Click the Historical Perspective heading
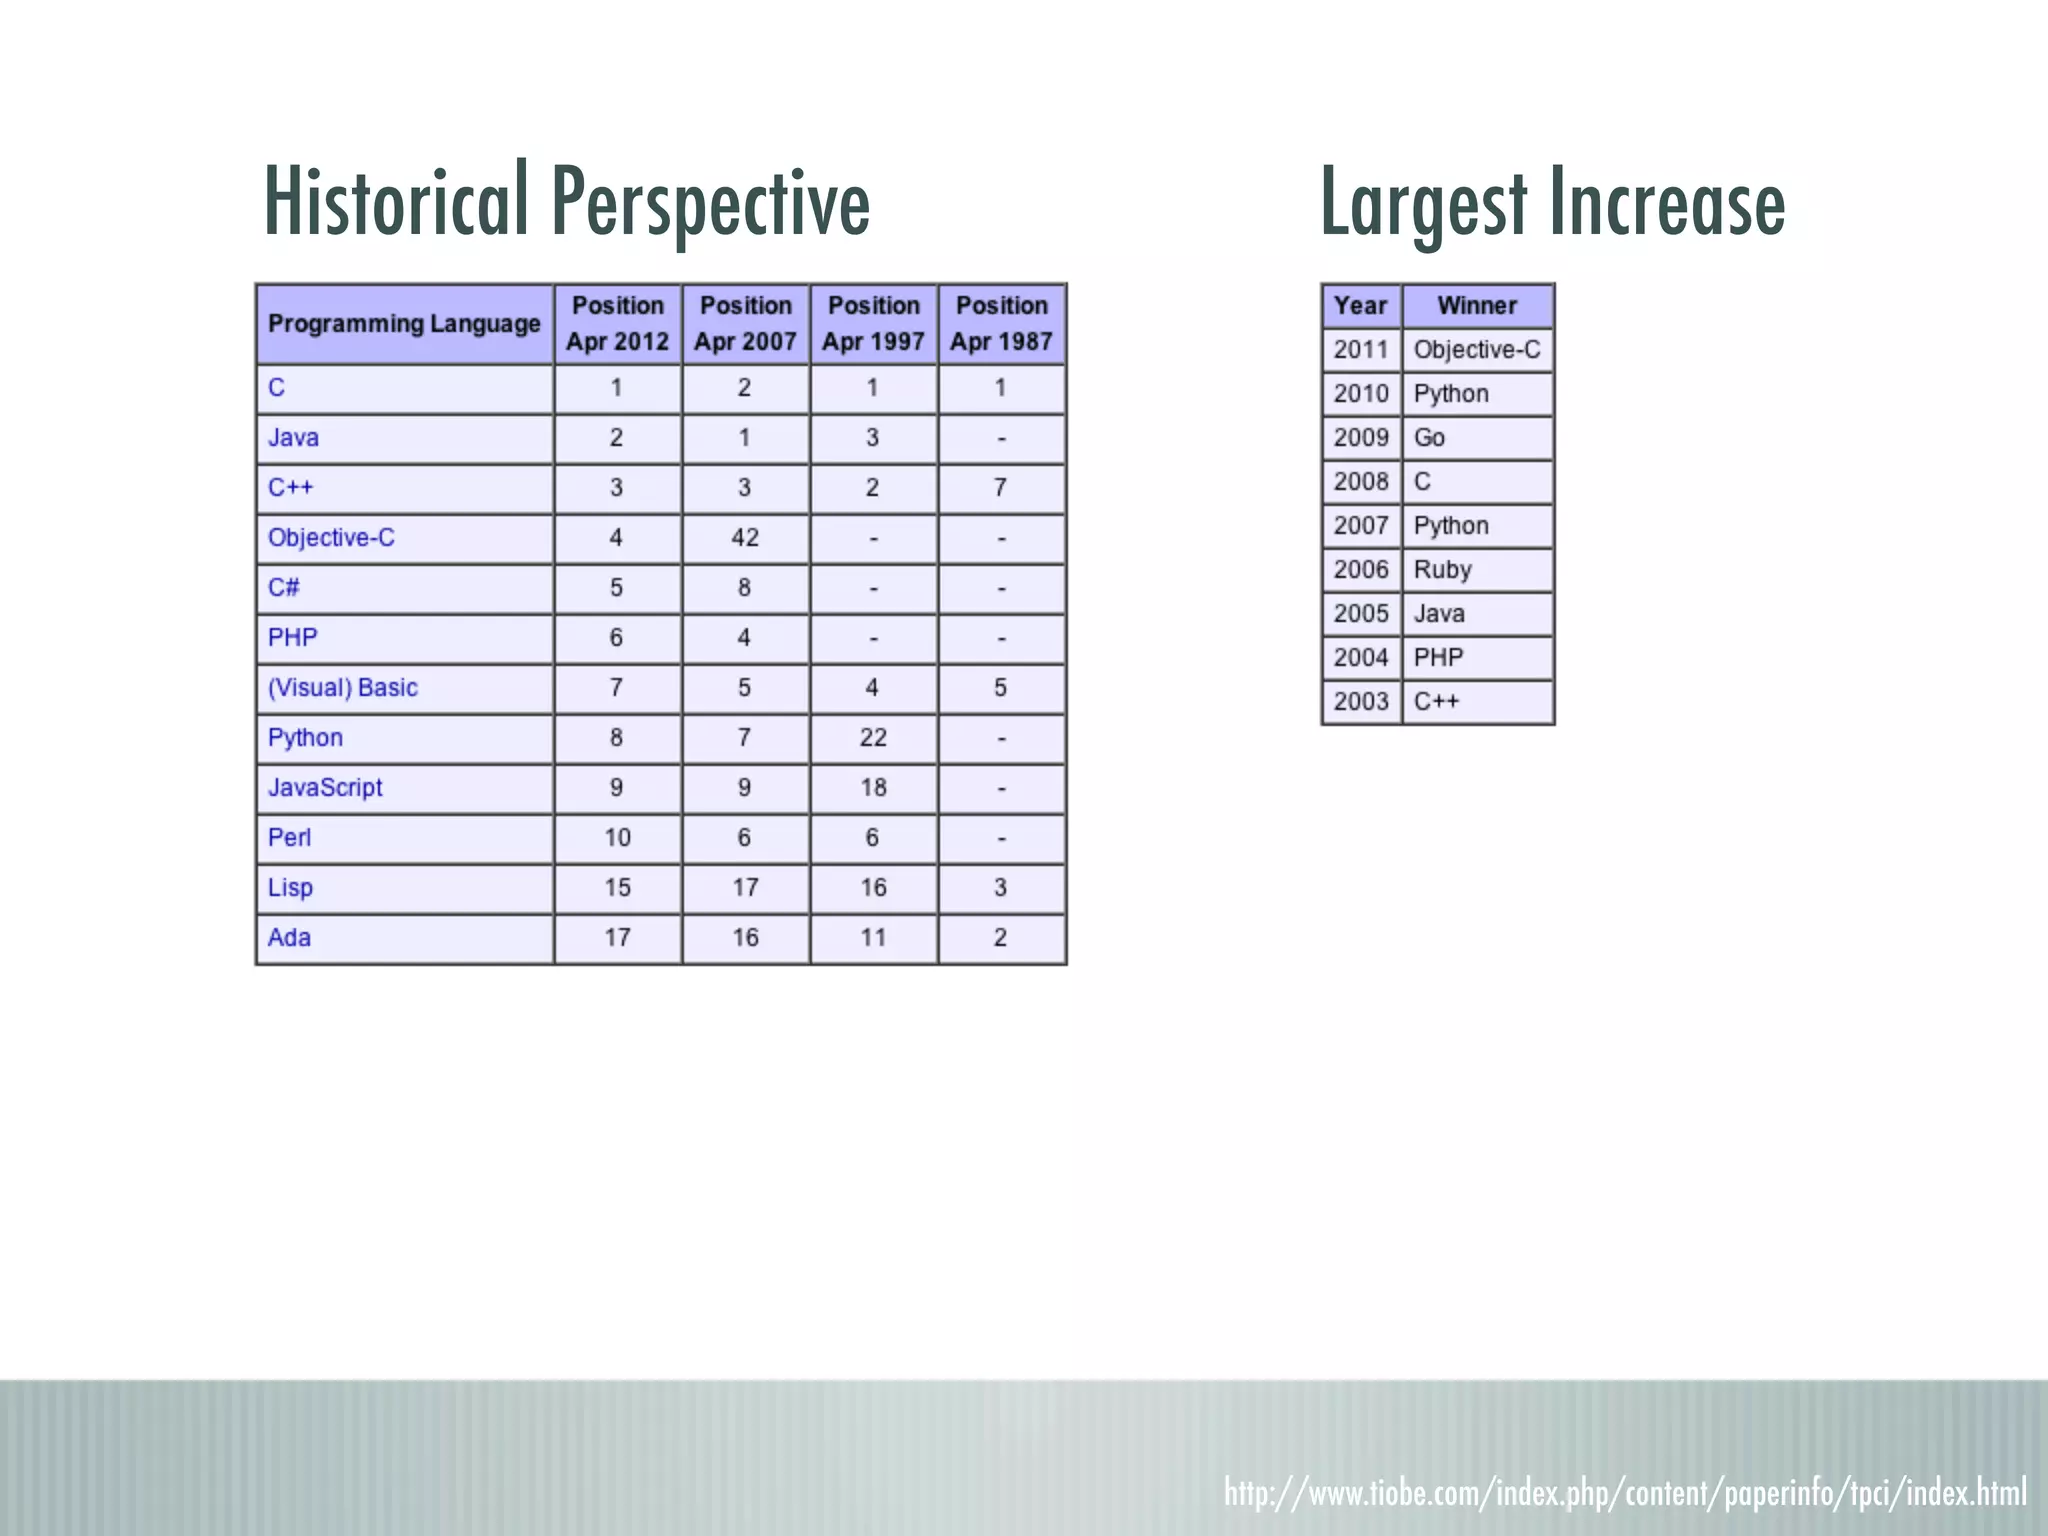The image size is (2048, 1536). pyautogui.click(x=566, y=203)
